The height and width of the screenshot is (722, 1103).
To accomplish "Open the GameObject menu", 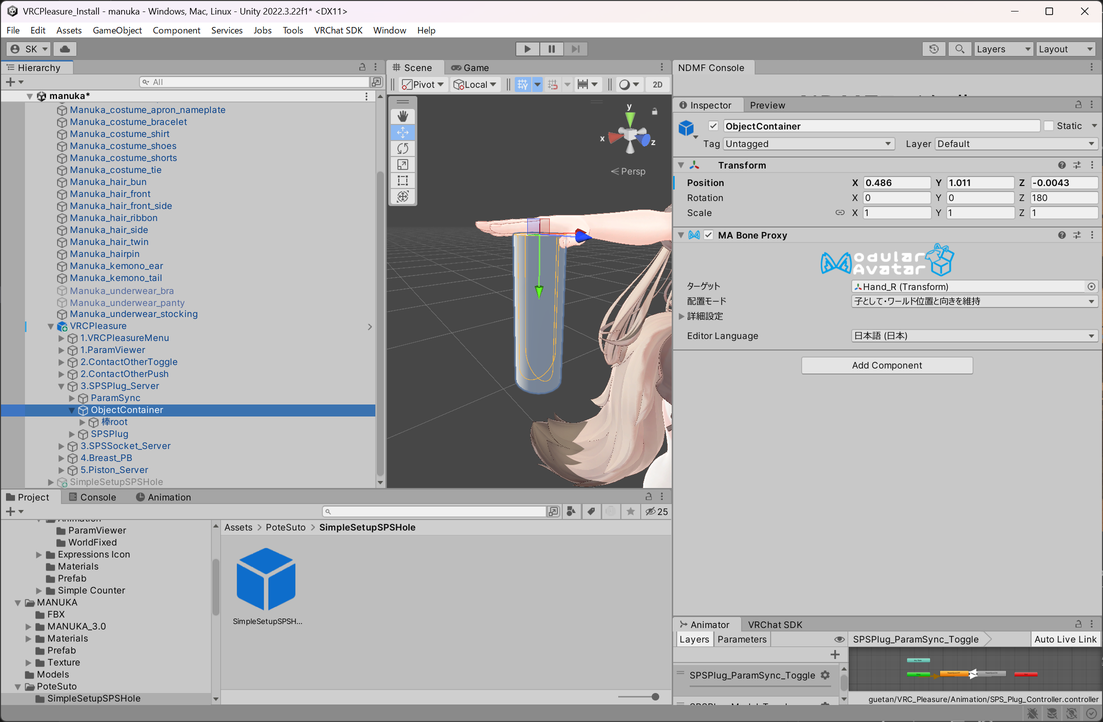I will coord(117,30).
